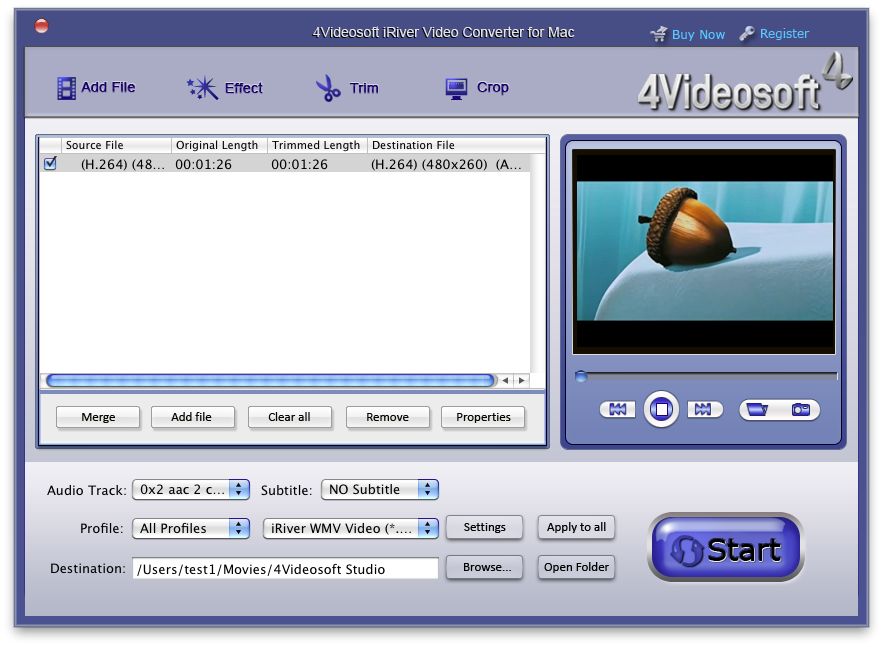Click the Source File column header

tap(116, 145)
